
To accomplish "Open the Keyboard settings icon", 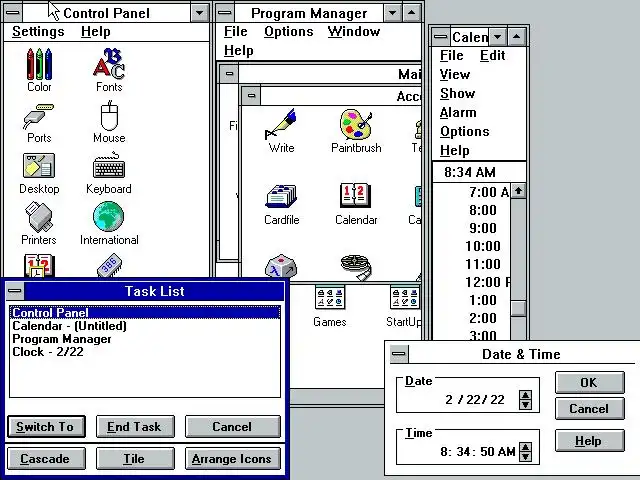I will coord(109,173).
